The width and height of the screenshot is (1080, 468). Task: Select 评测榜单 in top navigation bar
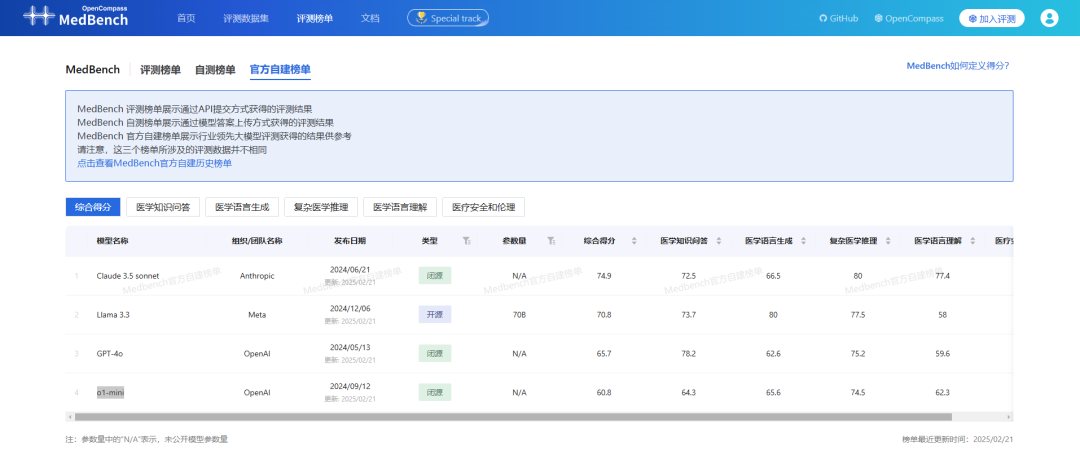tap(315, 19)
